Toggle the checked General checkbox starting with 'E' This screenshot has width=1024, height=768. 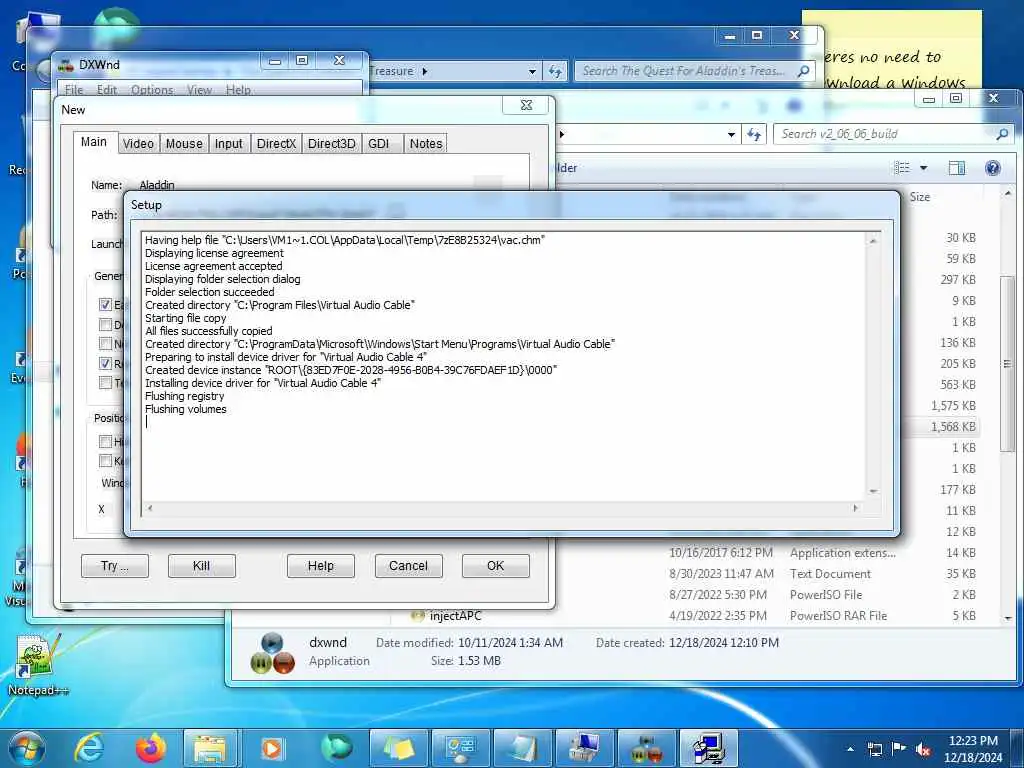(x=105, y=304)
